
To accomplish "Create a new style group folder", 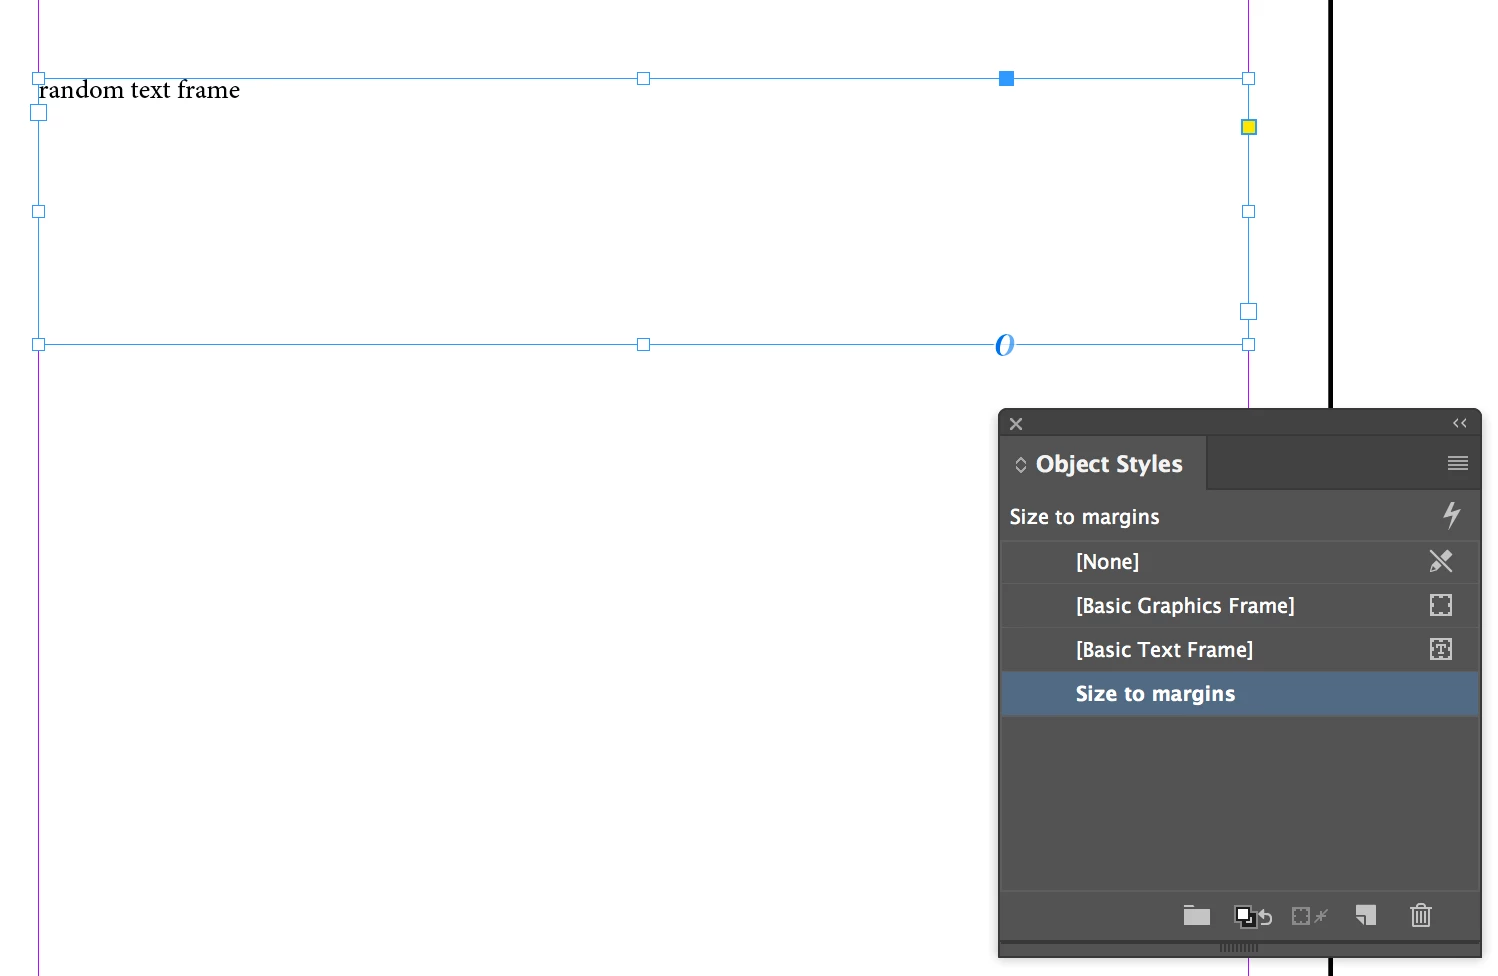I will coord(1196,915).
